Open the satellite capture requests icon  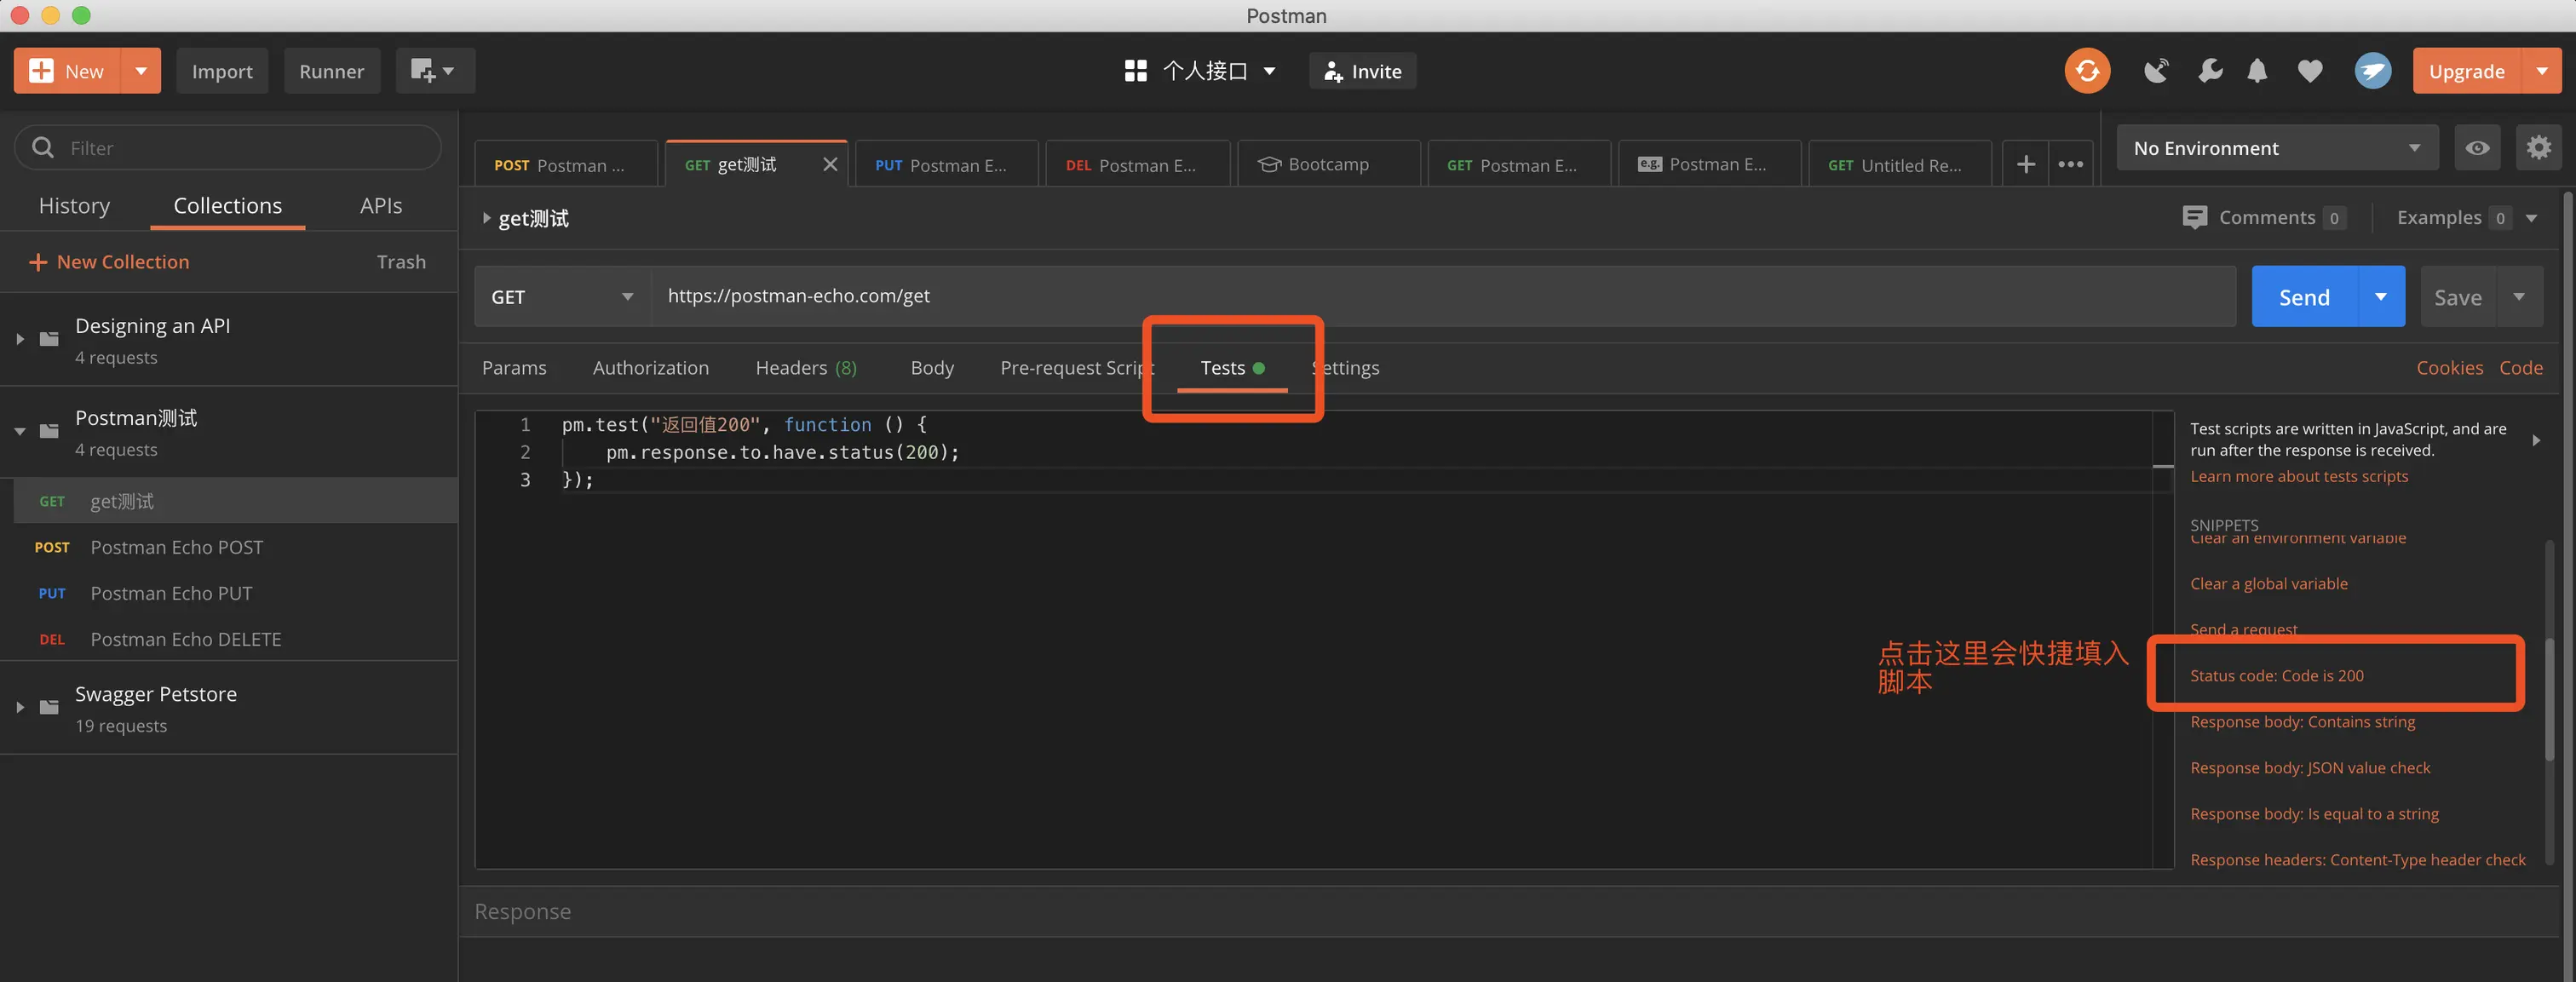click(2156, 71)
